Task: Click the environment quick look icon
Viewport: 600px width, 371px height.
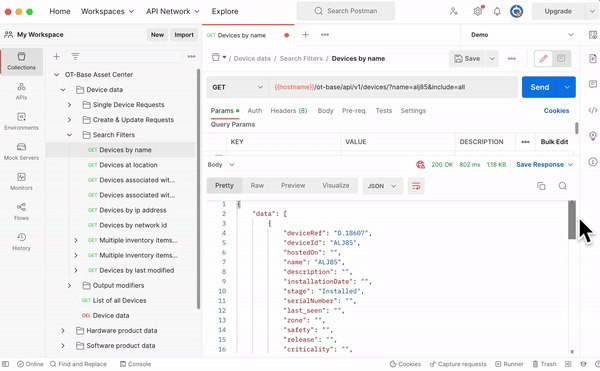Action: pos(593,35)
